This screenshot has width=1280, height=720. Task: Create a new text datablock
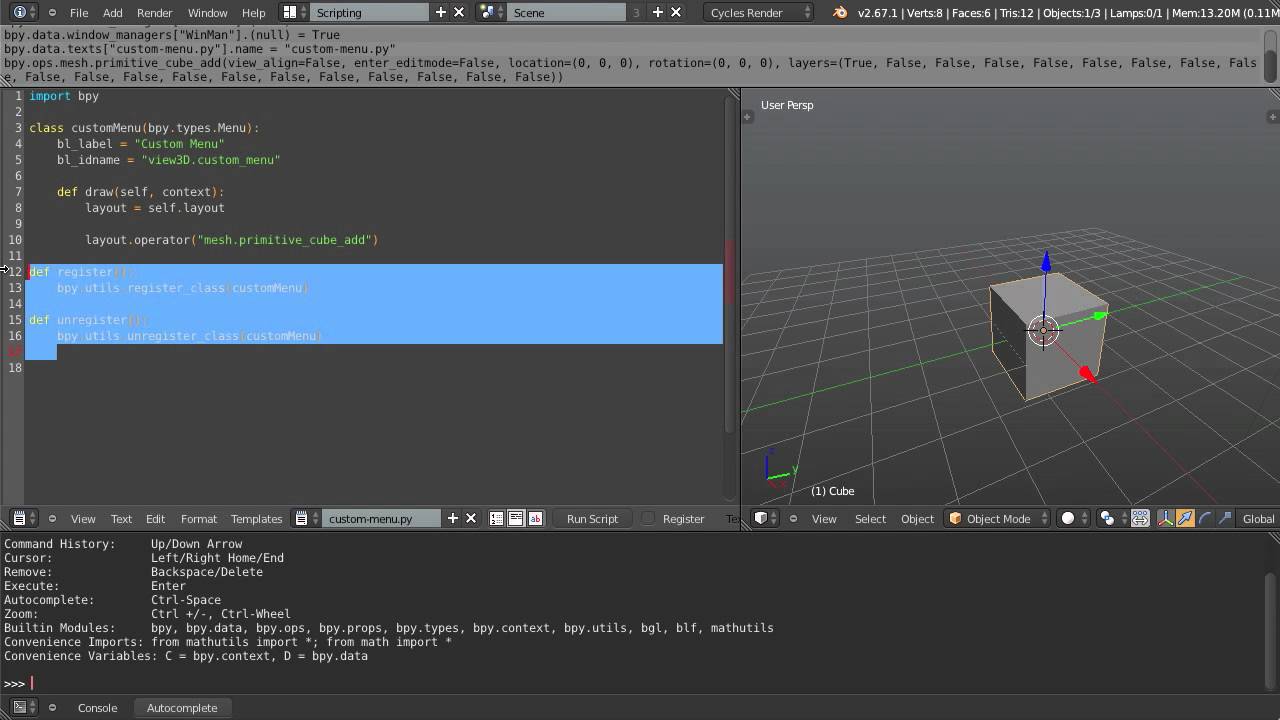[x=453, y=518]
